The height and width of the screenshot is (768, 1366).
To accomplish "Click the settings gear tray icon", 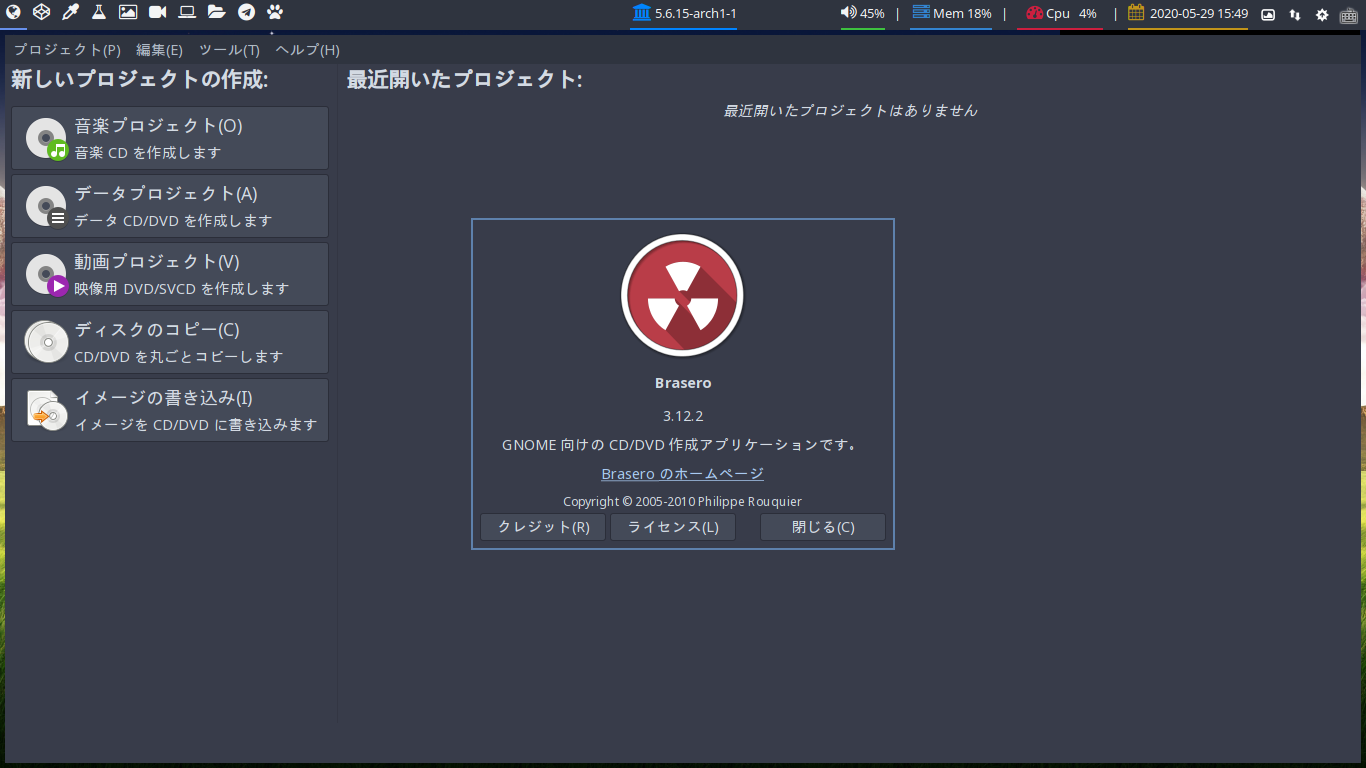I will pyautogui.click(x=1322, y=14).
